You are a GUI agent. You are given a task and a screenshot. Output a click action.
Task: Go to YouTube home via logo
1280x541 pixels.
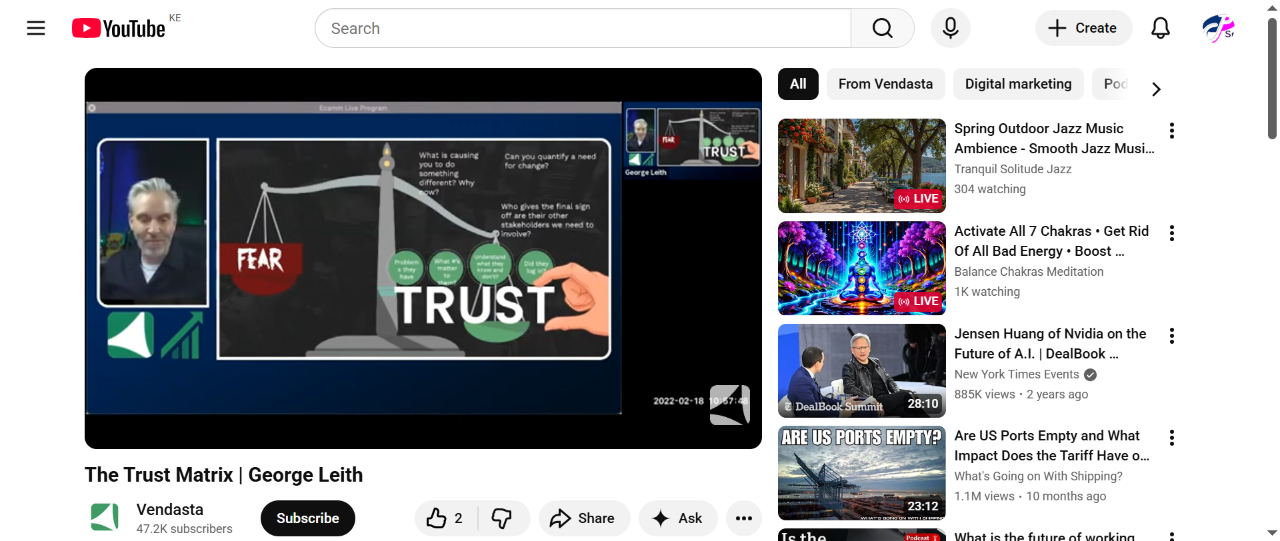click(118, 28)
